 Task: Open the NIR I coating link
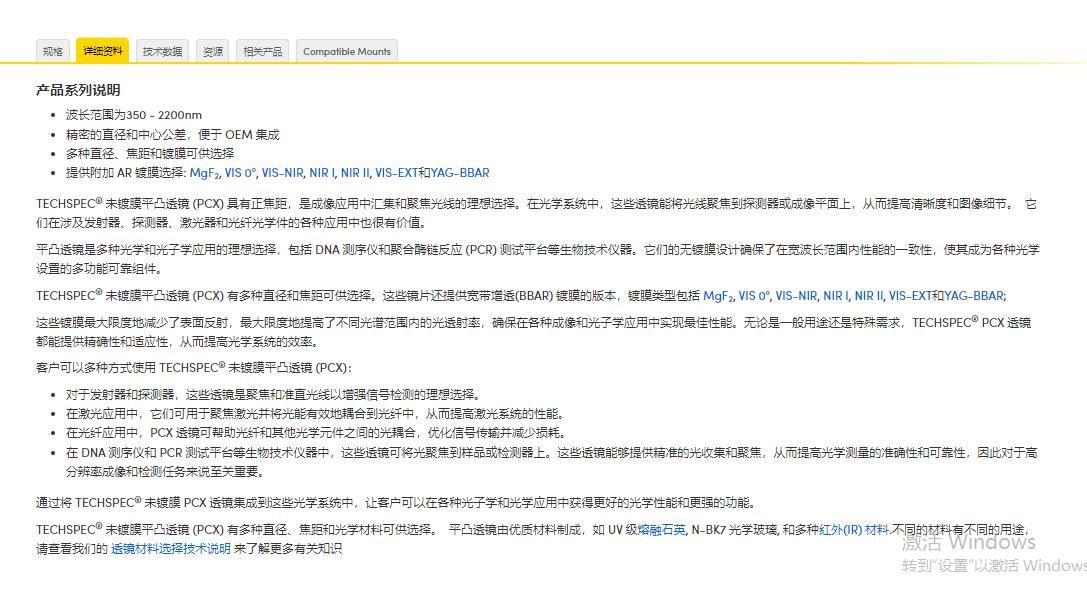point(324,172)
